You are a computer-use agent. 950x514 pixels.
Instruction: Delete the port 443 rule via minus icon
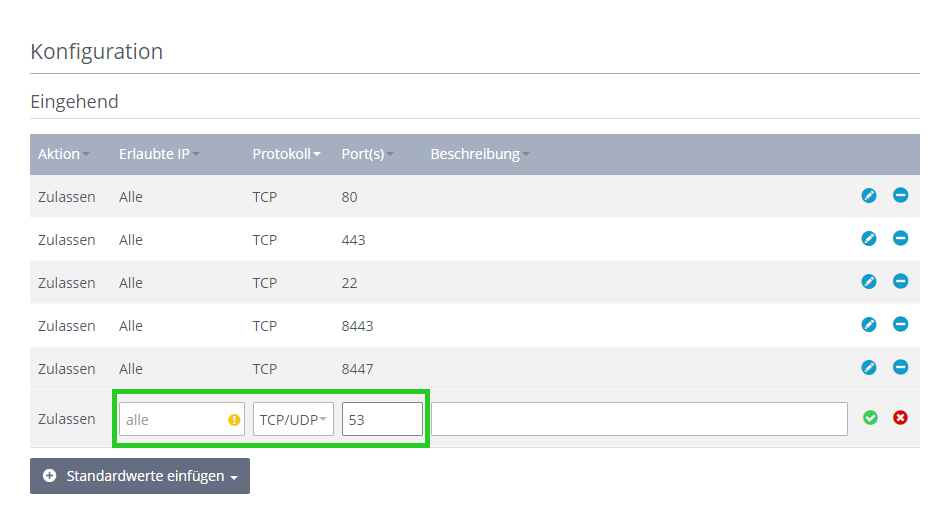(900, 238)
